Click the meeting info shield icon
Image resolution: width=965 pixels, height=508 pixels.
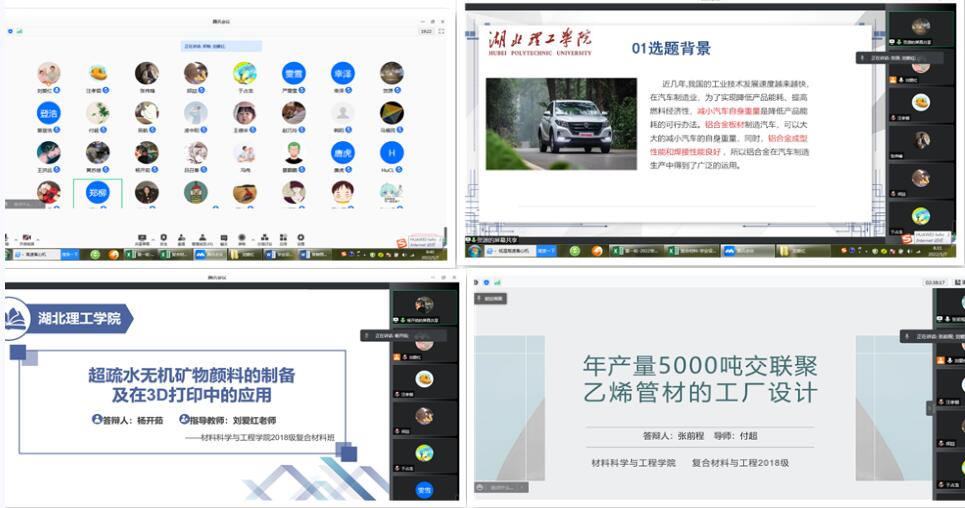pos(10,31)
